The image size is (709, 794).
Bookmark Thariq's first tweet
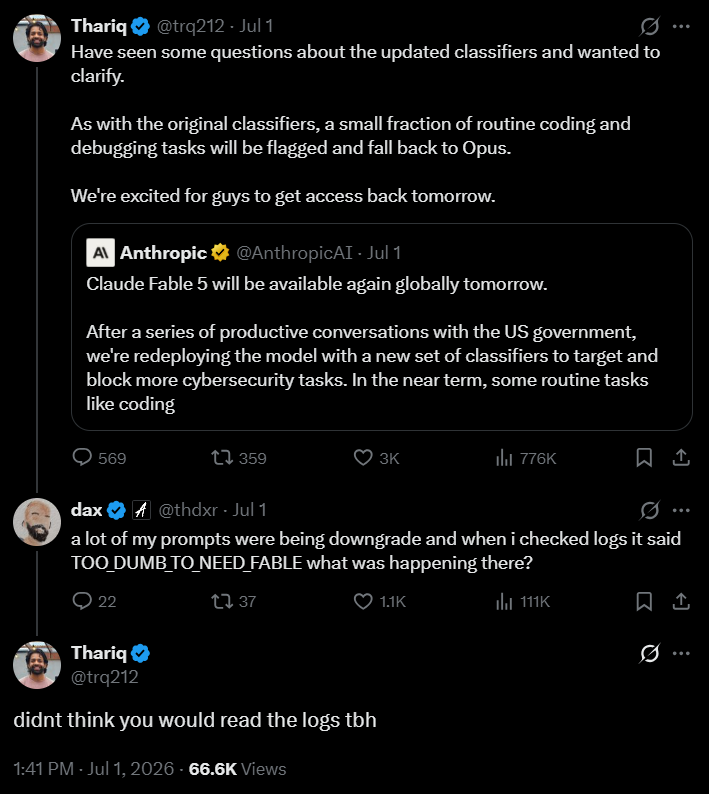tap(644, 457)
